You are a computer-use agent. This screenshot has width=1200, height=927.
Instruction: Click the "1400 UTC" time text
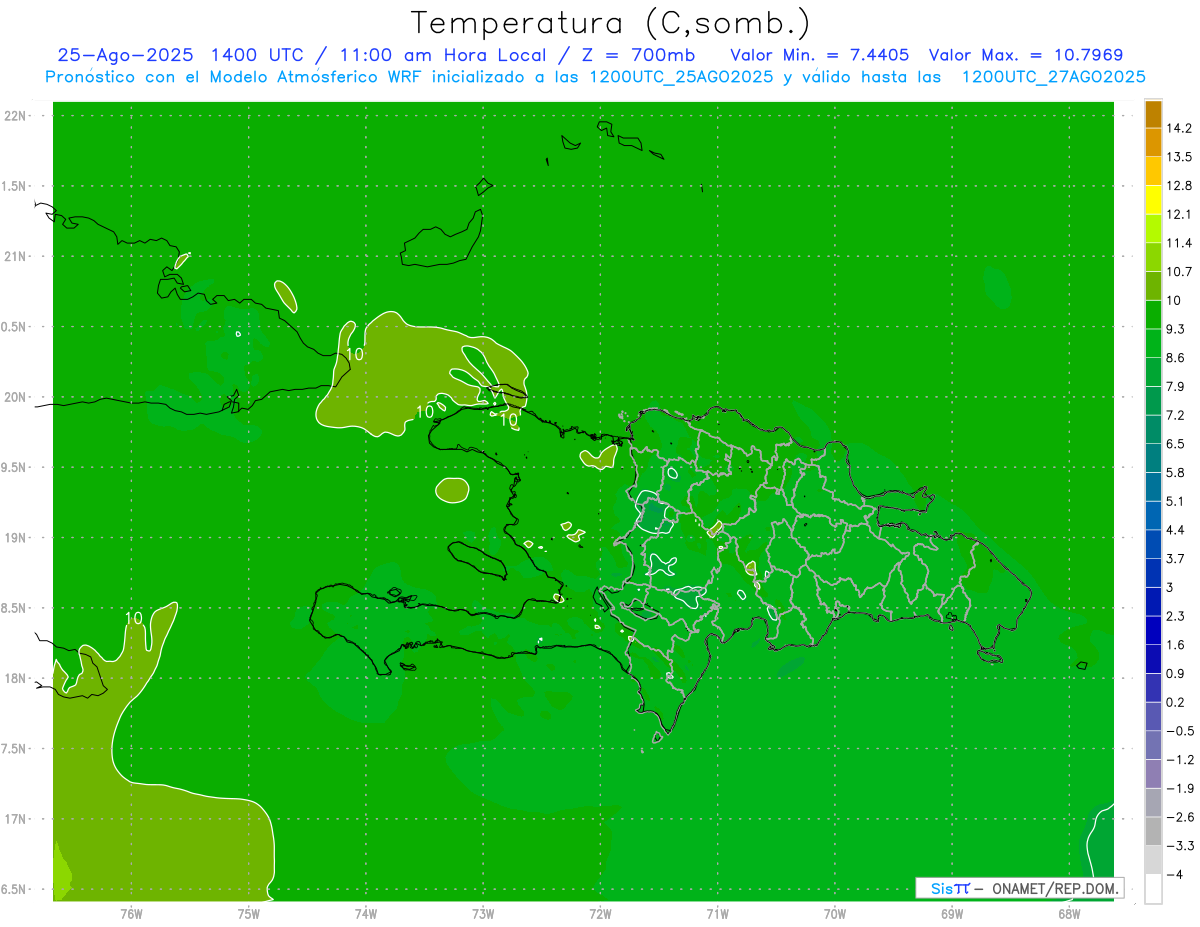[x=257, y=56]
